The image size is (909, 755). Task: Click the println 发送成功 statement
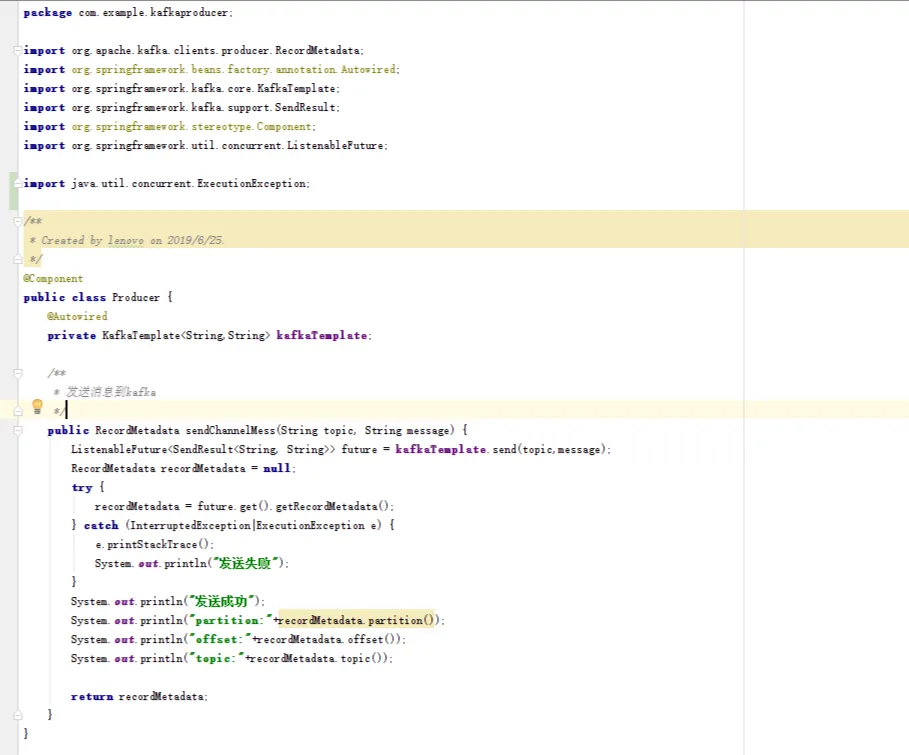click(168, 601)
